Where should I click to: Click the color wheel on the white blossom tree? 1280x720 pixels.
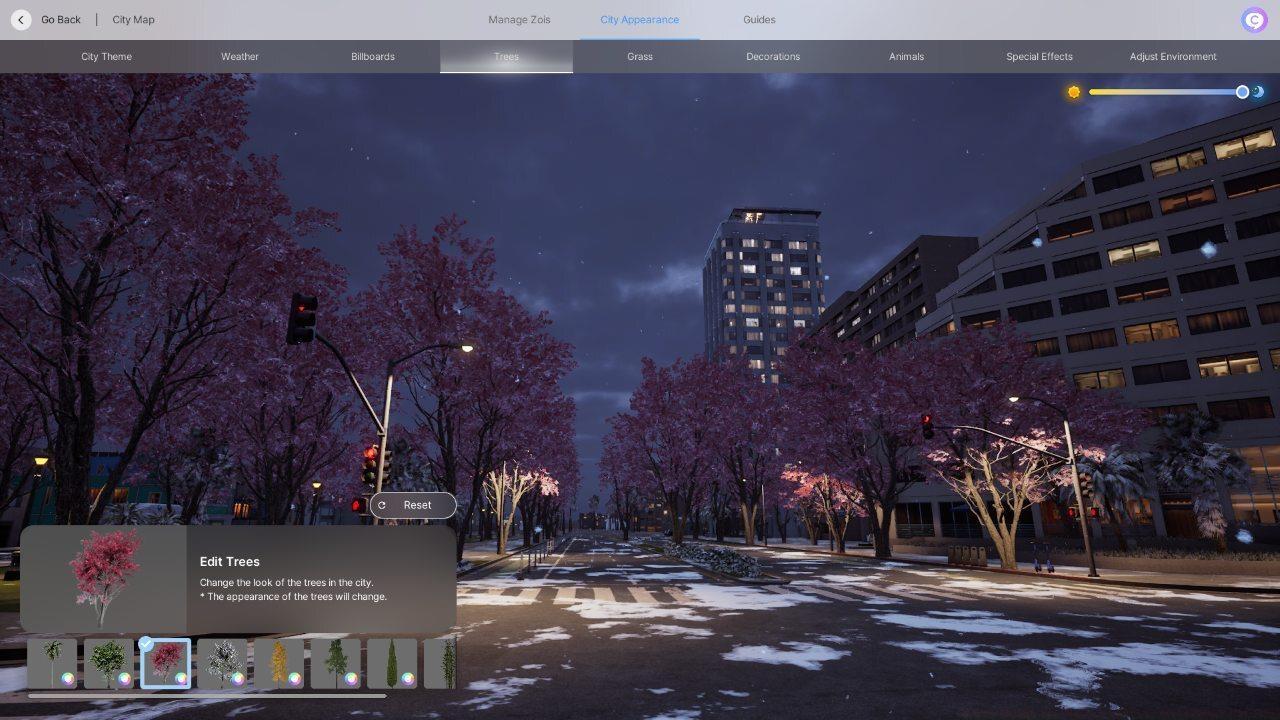[x=237, y=678]
